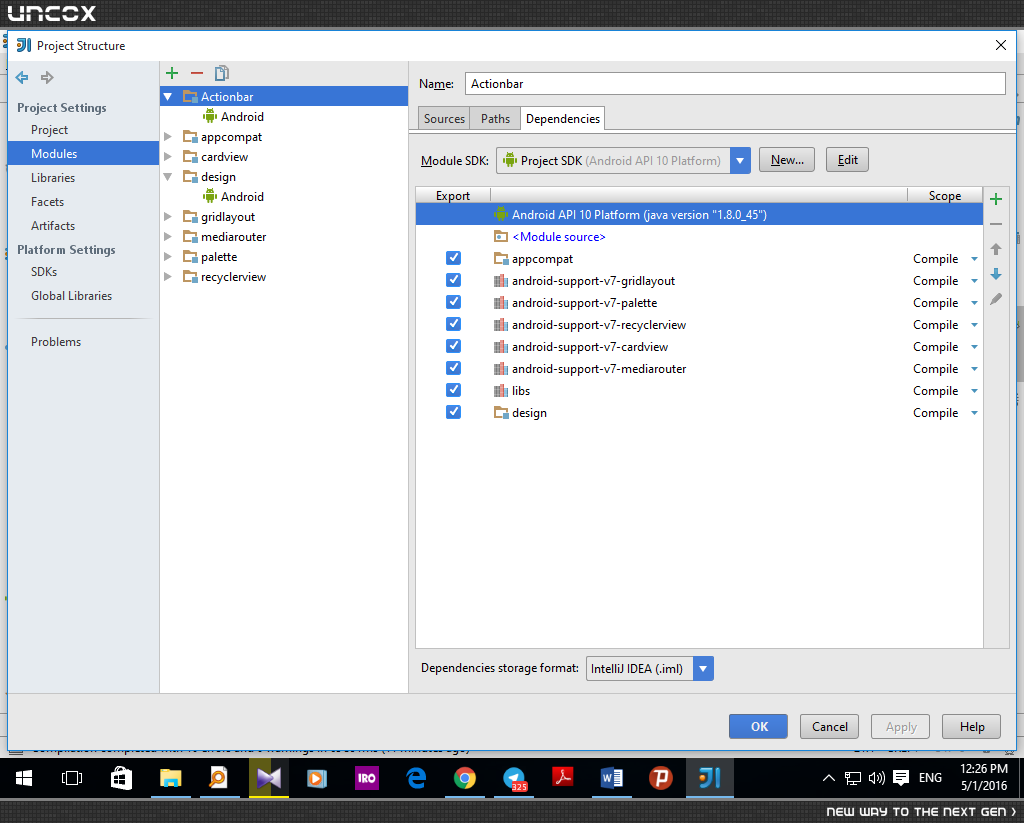This screenshot has height=823, width=1024.
Task: Uncheck export for android-support-v7-recyclerview
Action: pos(453,325)
